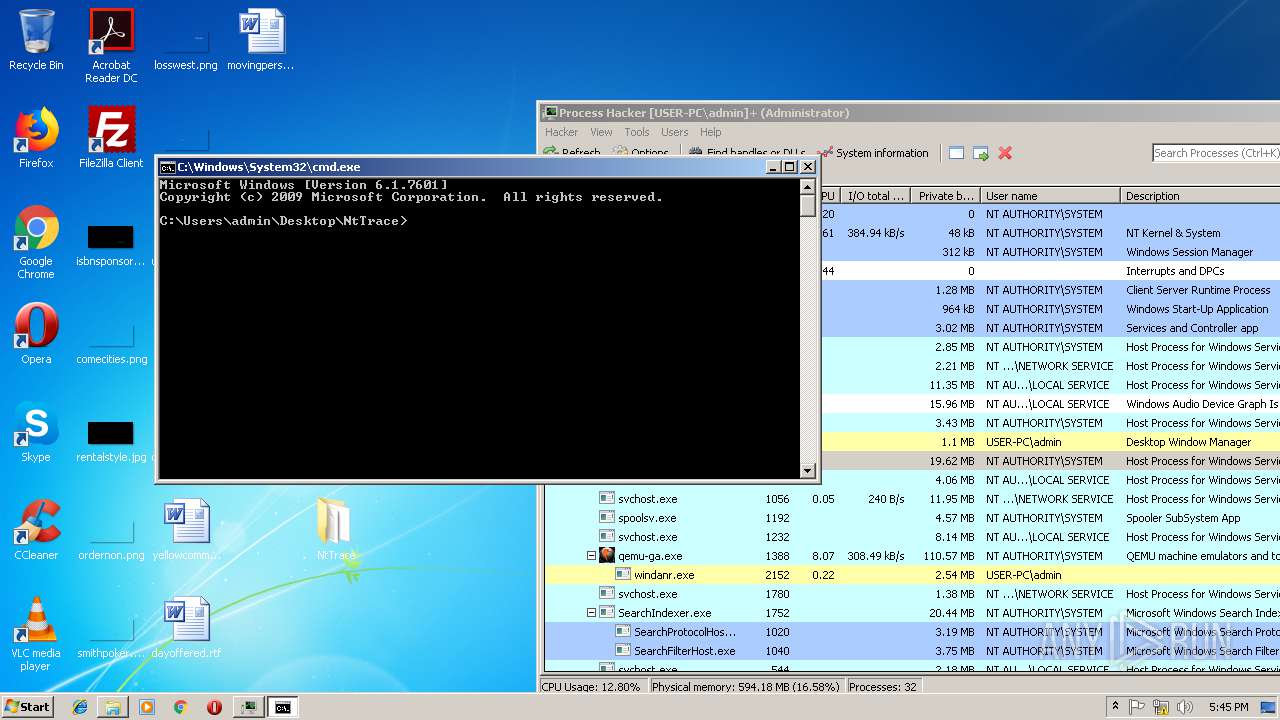The height and width of the screenshot is (720, 1280).
Task: Click the Find window toolbar icon in Process Hacker
Action: [x=956, y=153]
